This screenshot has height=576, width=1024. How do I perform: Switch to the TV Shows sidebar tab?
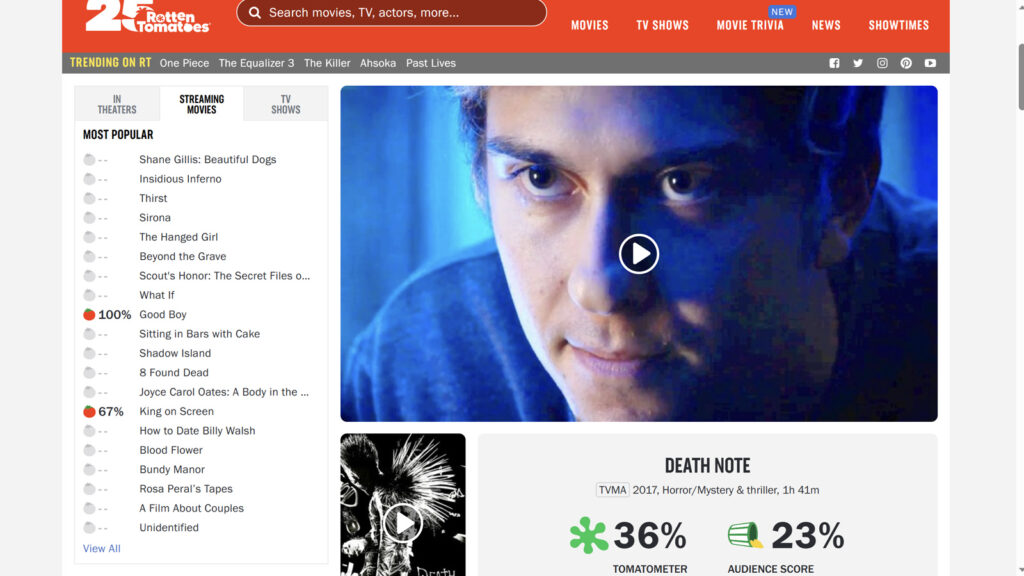[285, 104]
